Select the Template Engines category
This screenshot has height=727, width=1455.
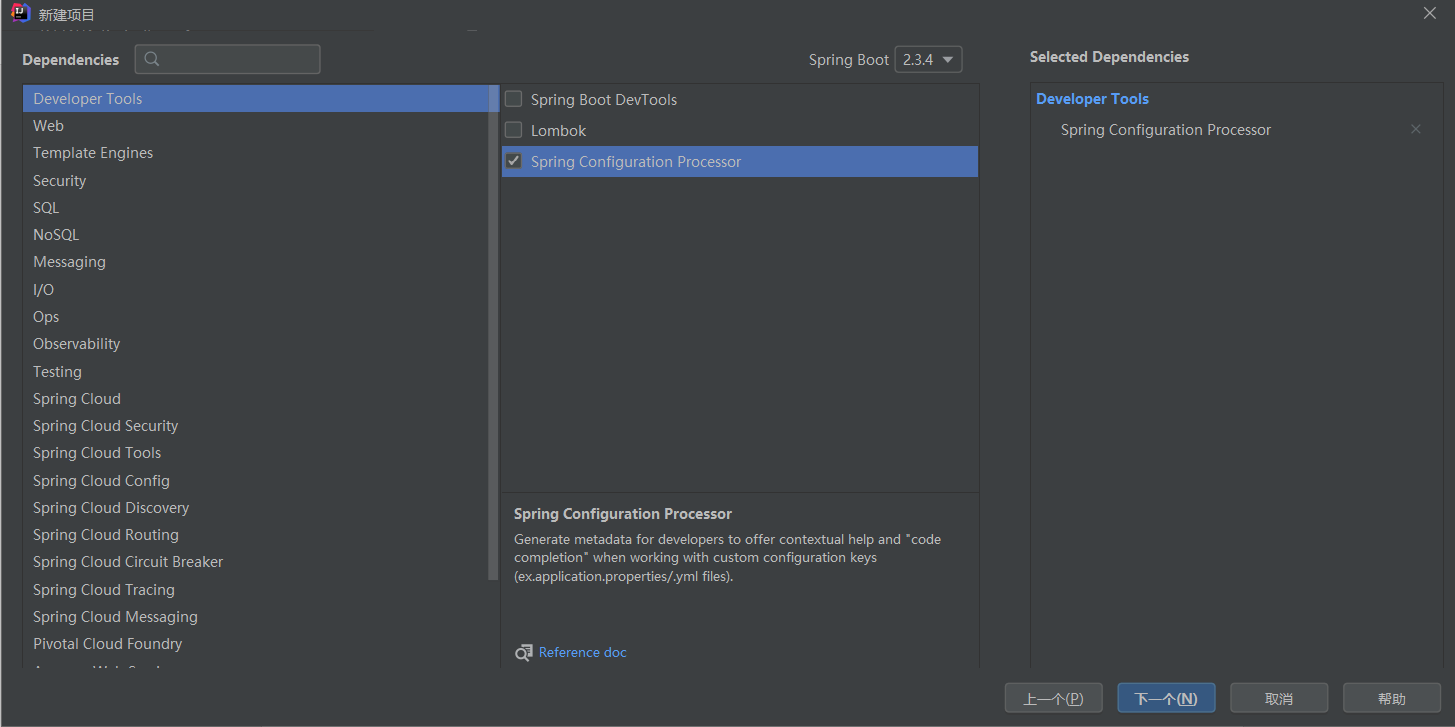[x=256, y=153]
